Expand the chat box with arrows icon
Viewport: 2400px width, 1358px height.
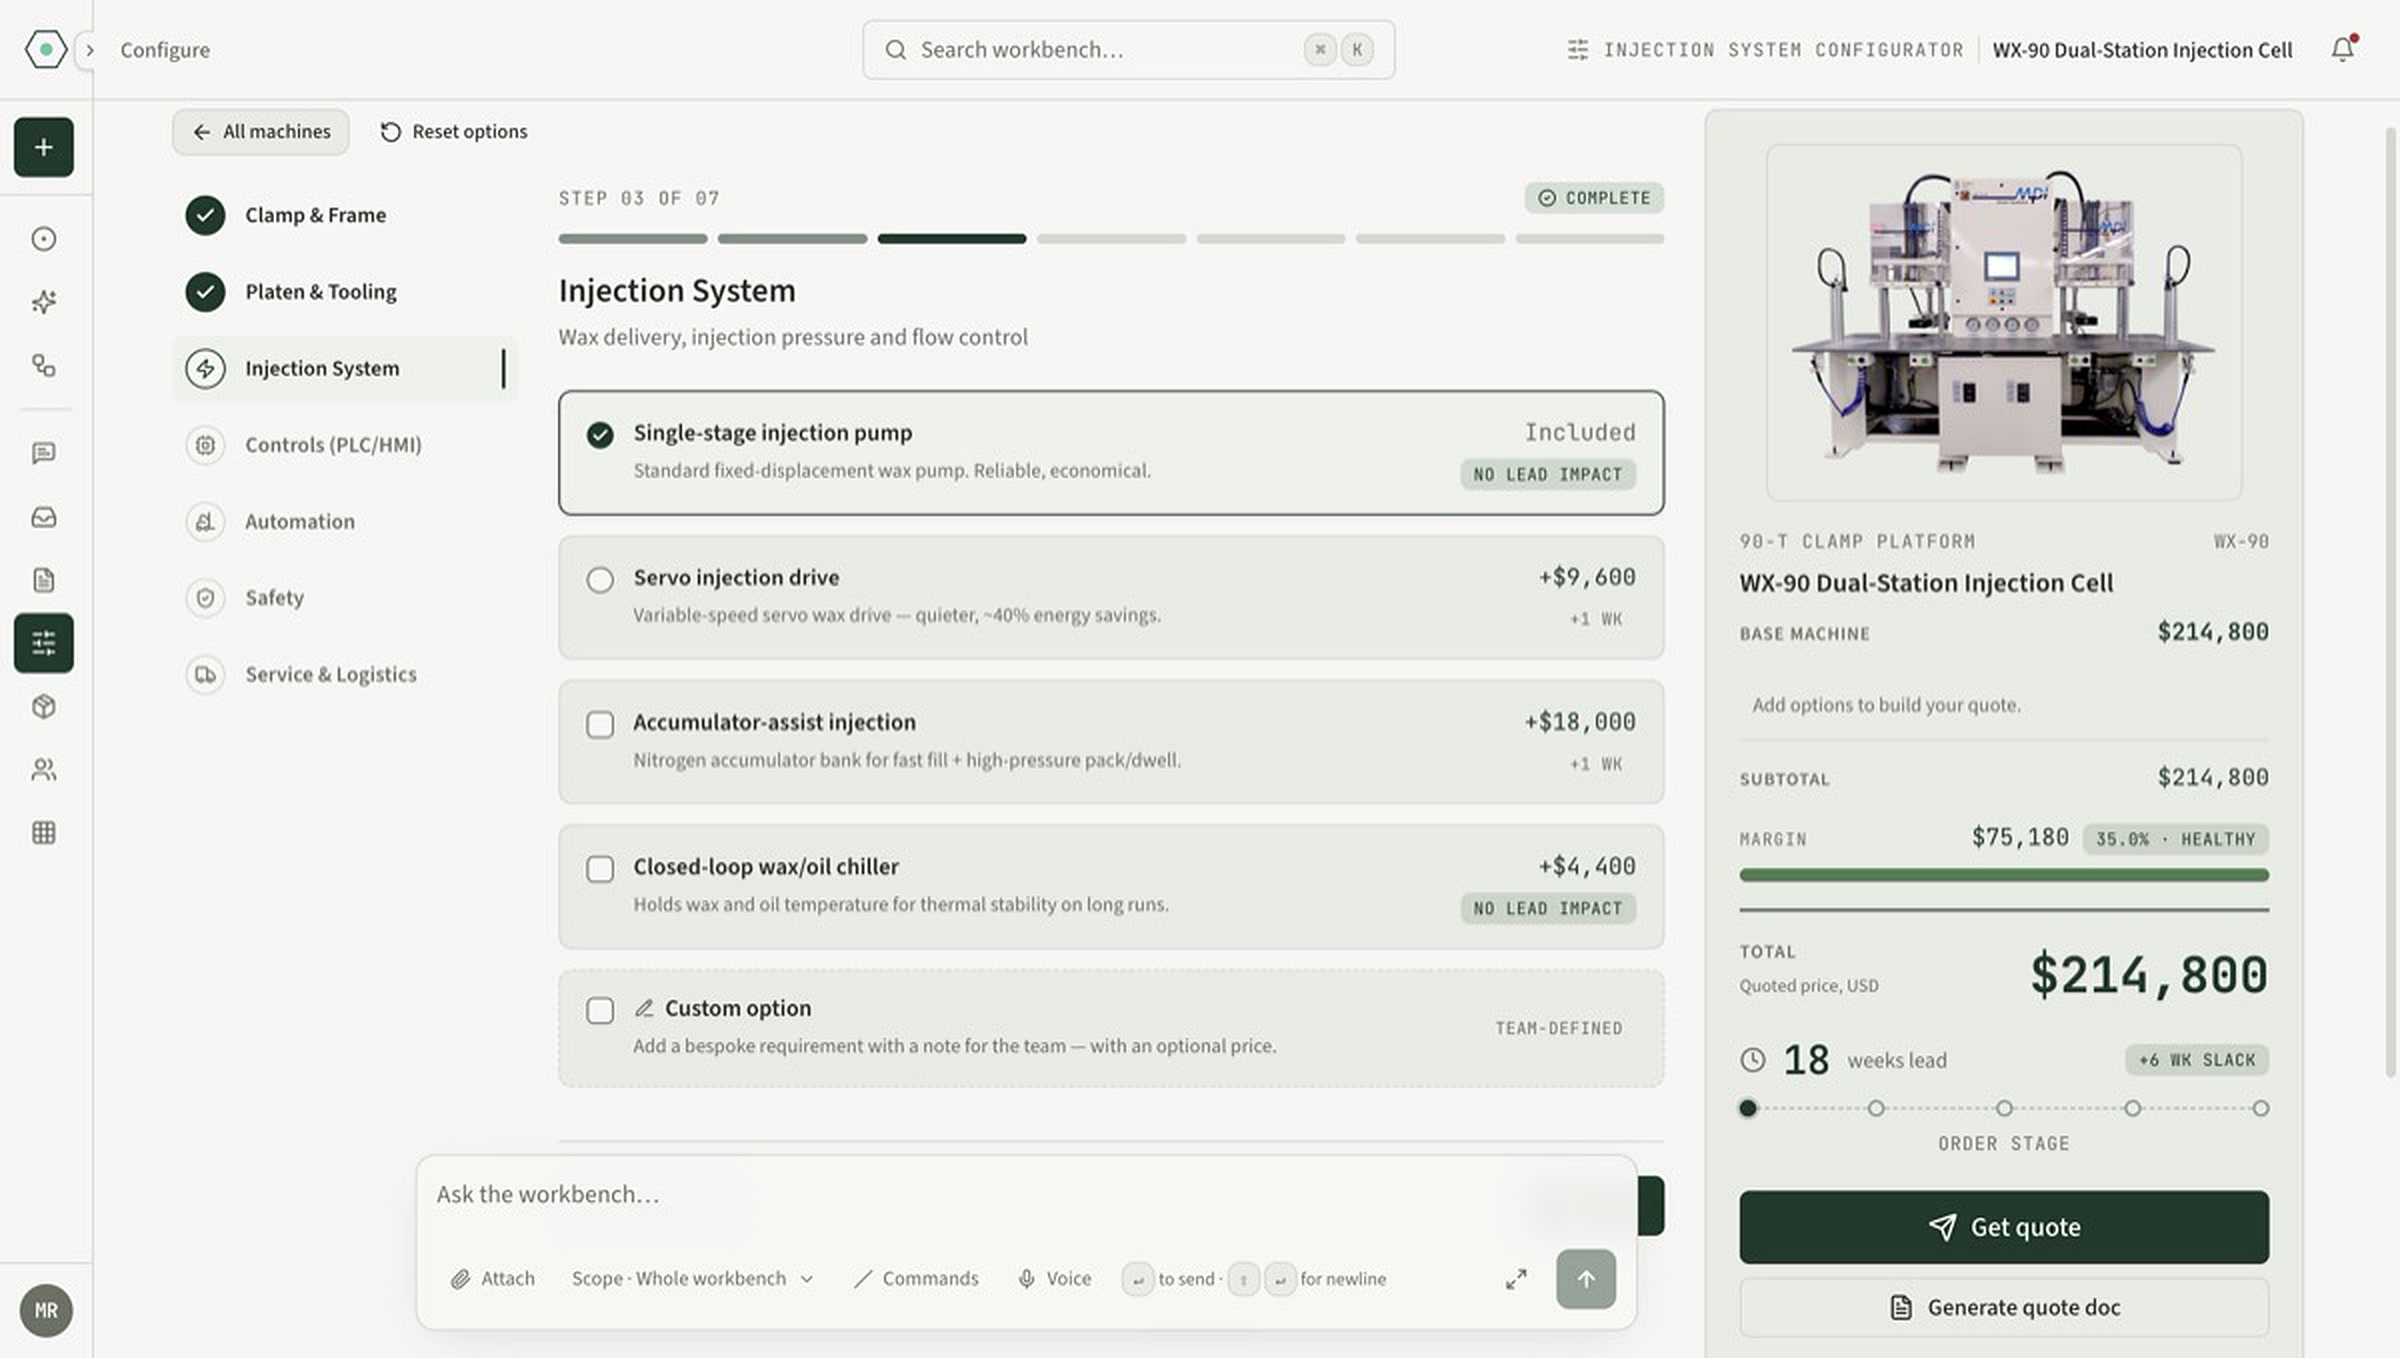click(x=1516, y=1279)
